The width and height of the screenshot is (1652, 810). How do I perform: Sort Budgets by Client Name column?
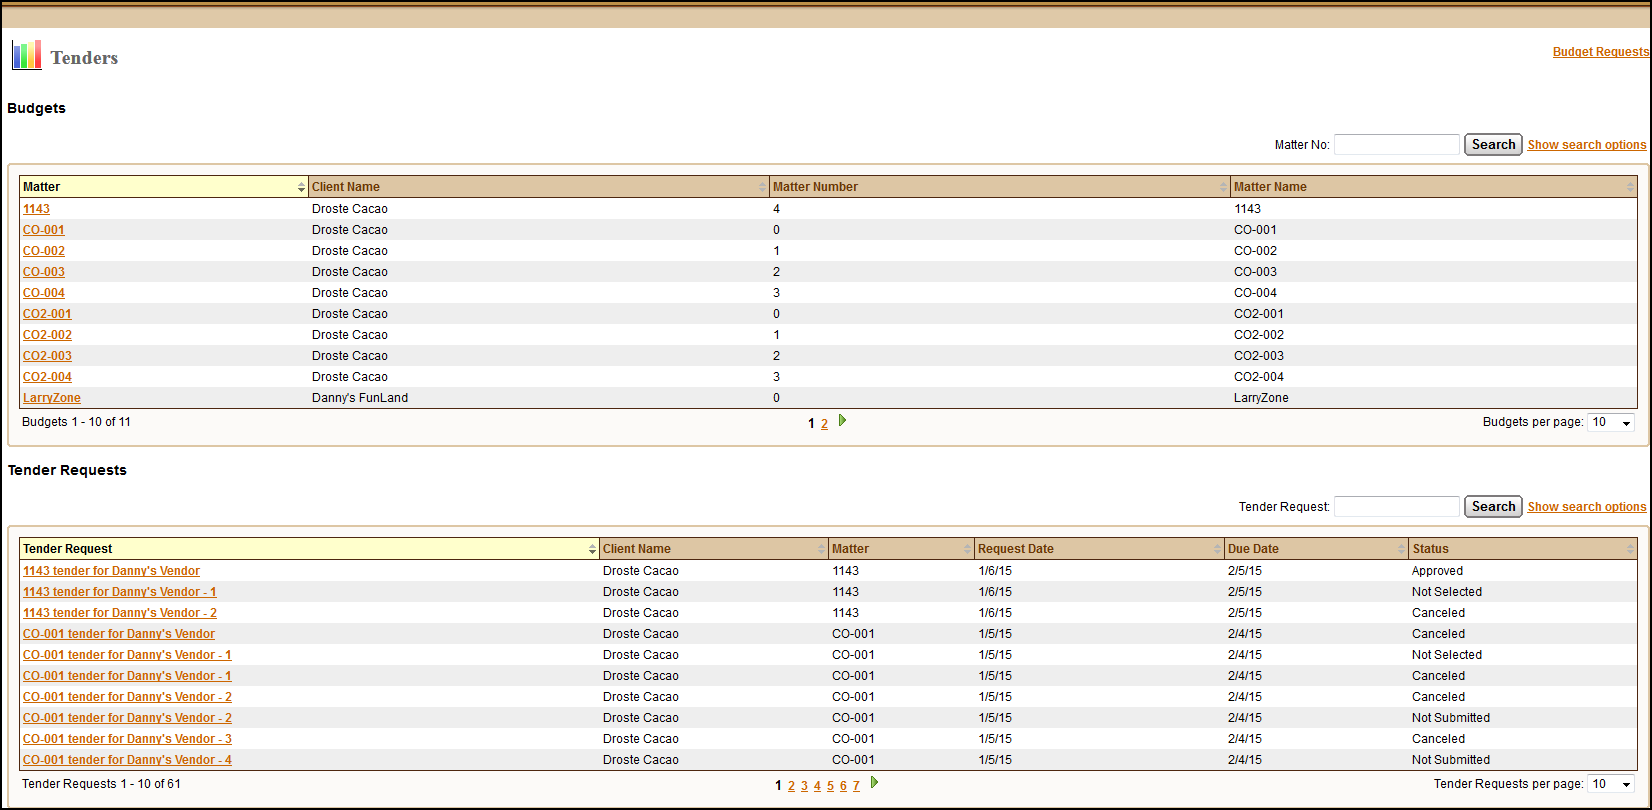[538, 187]
